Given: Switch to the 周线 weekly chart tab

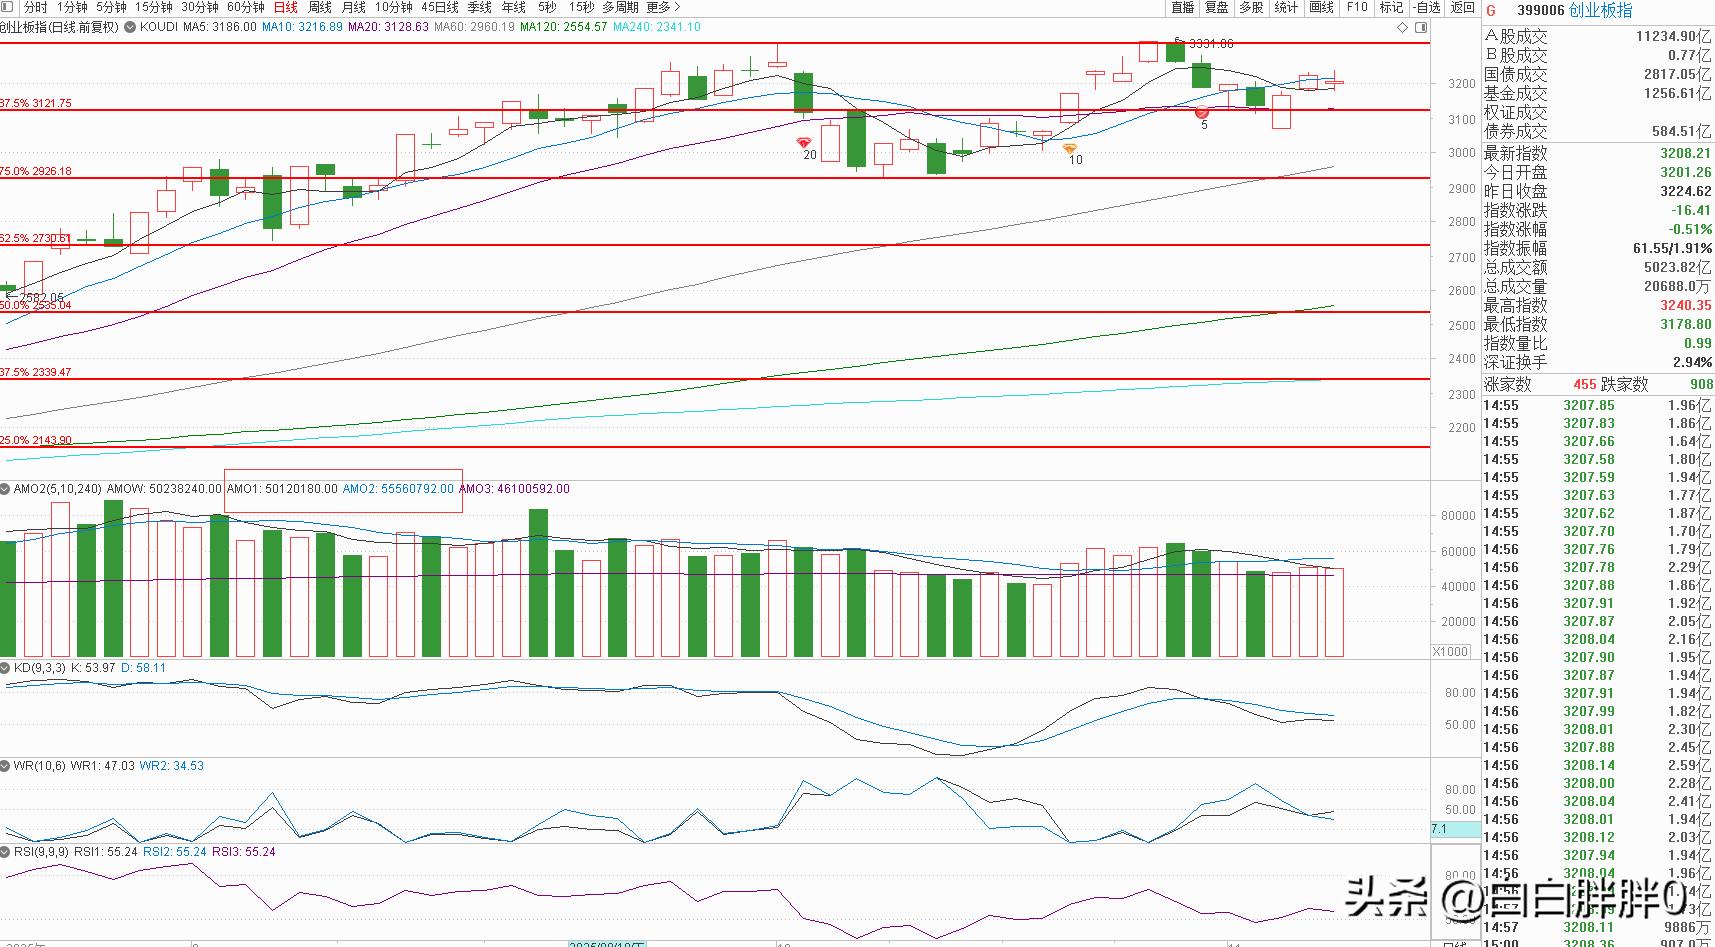Looking at the screenshot, I should click(320, 7).
